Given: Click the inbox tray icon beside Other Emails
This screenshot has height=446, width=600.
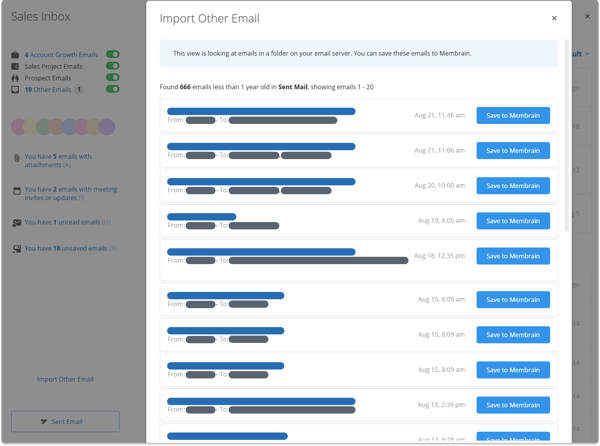Looking at the screenshot, I should pos(15,90).
